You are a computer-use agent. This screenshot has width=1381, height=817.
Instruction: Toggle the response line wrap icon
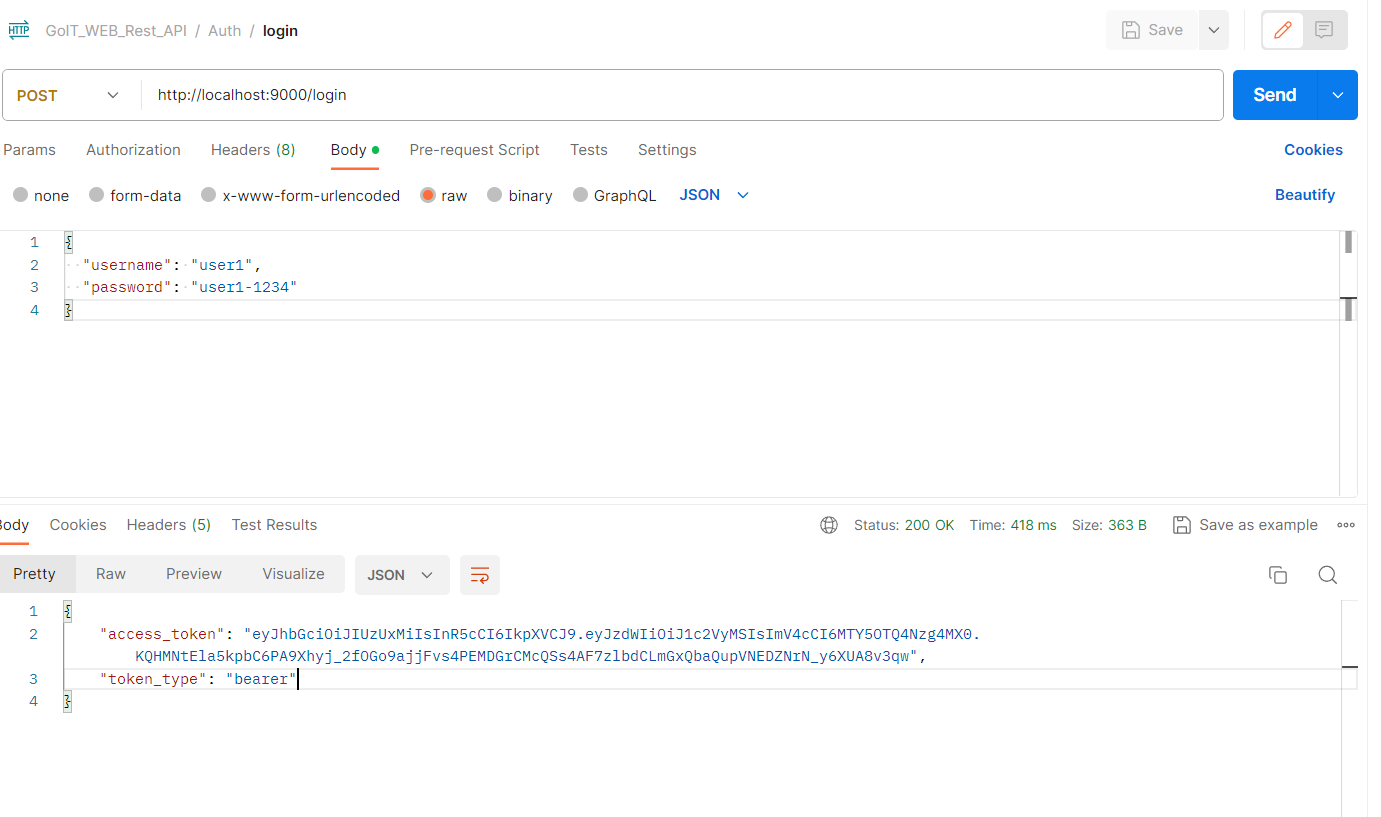pyautogui.click(x=480, y=575)
